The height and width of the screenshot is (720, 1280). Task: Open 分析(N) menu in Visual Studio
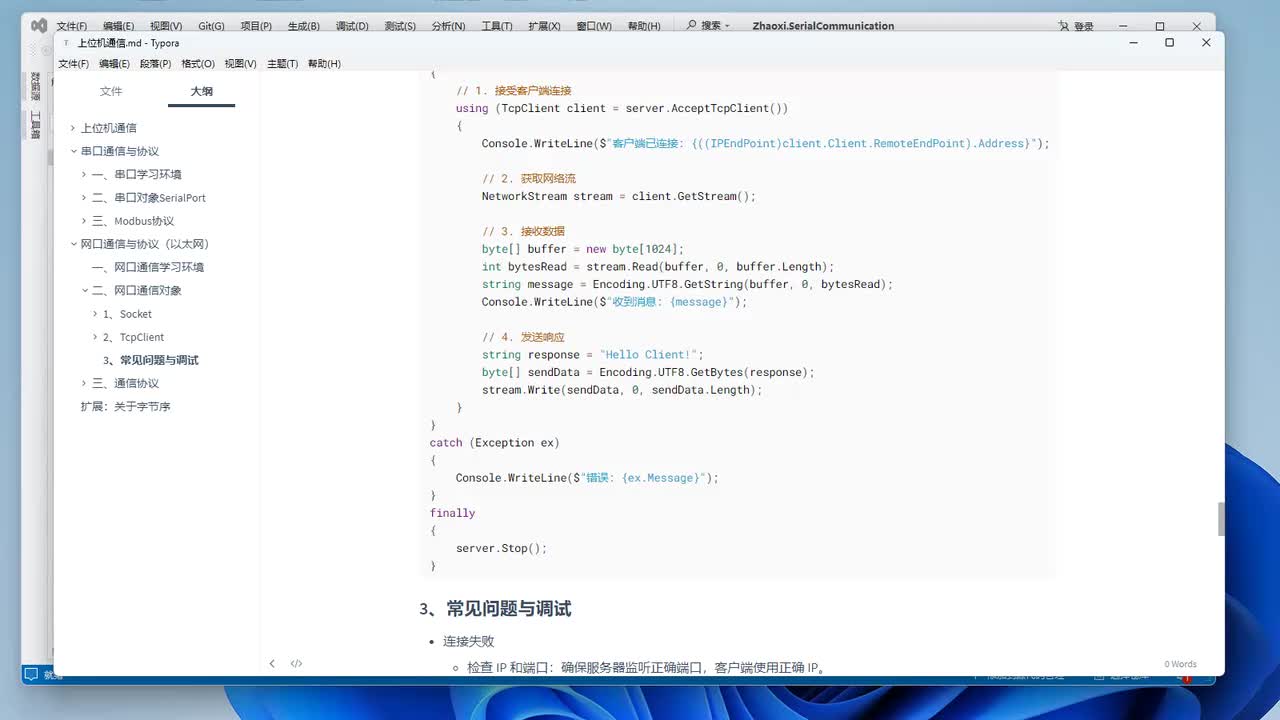[448, 26]
